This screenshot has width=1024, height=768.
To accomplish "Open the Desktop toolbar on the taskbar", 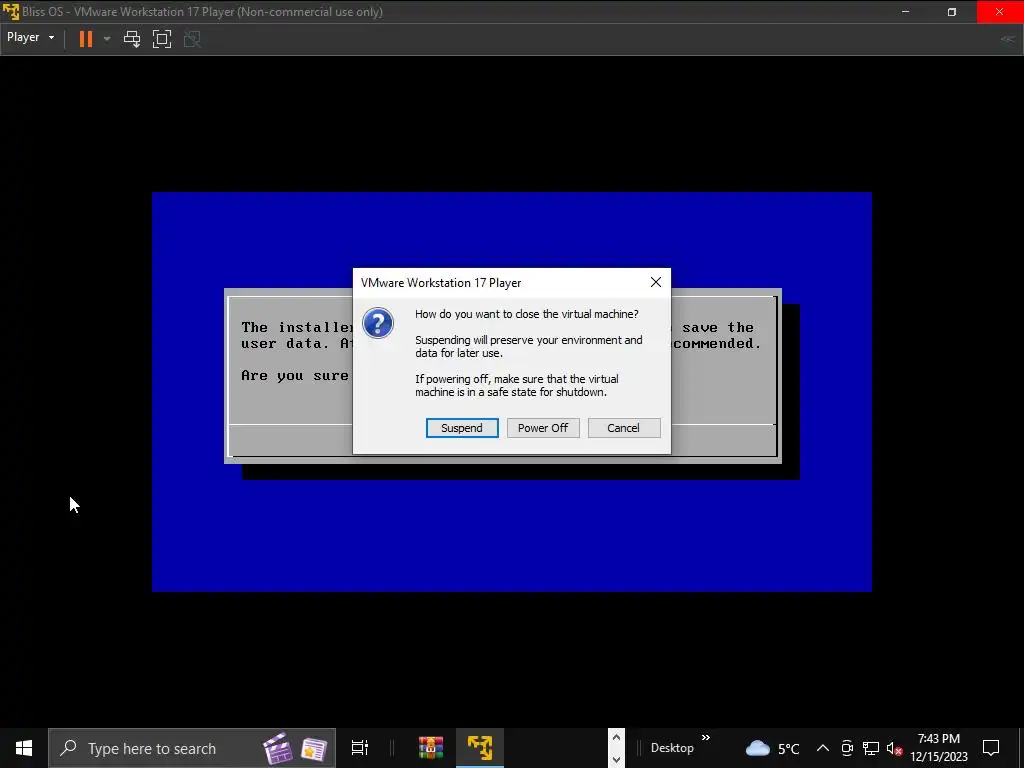I will point(672,748).
